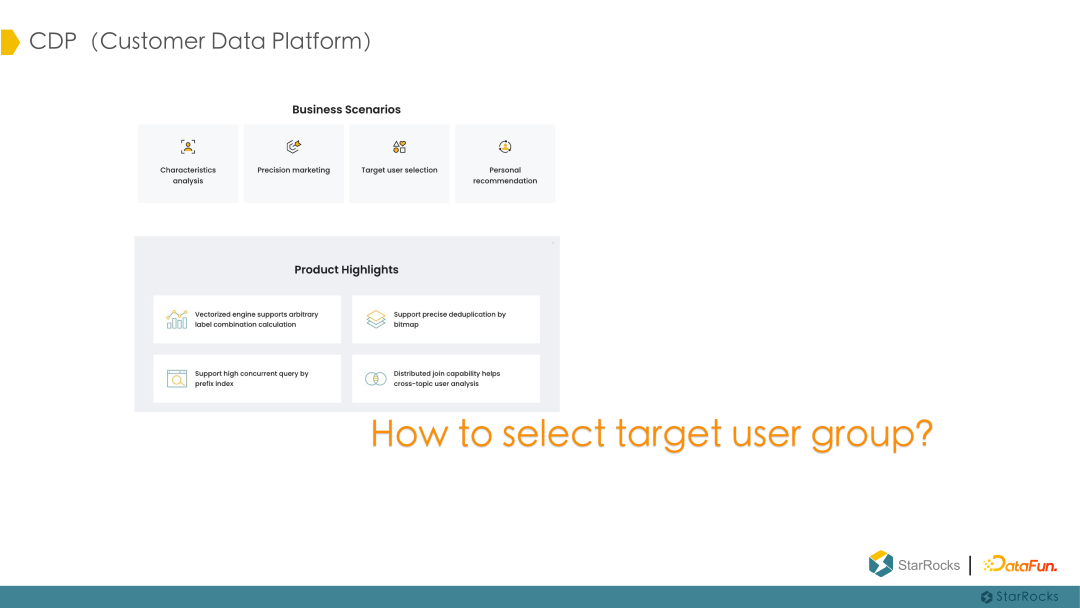Screen dimensions: 1080x608
Task: Click the 'Business Scenarios' heading
Action: click(x=346, y=109)
